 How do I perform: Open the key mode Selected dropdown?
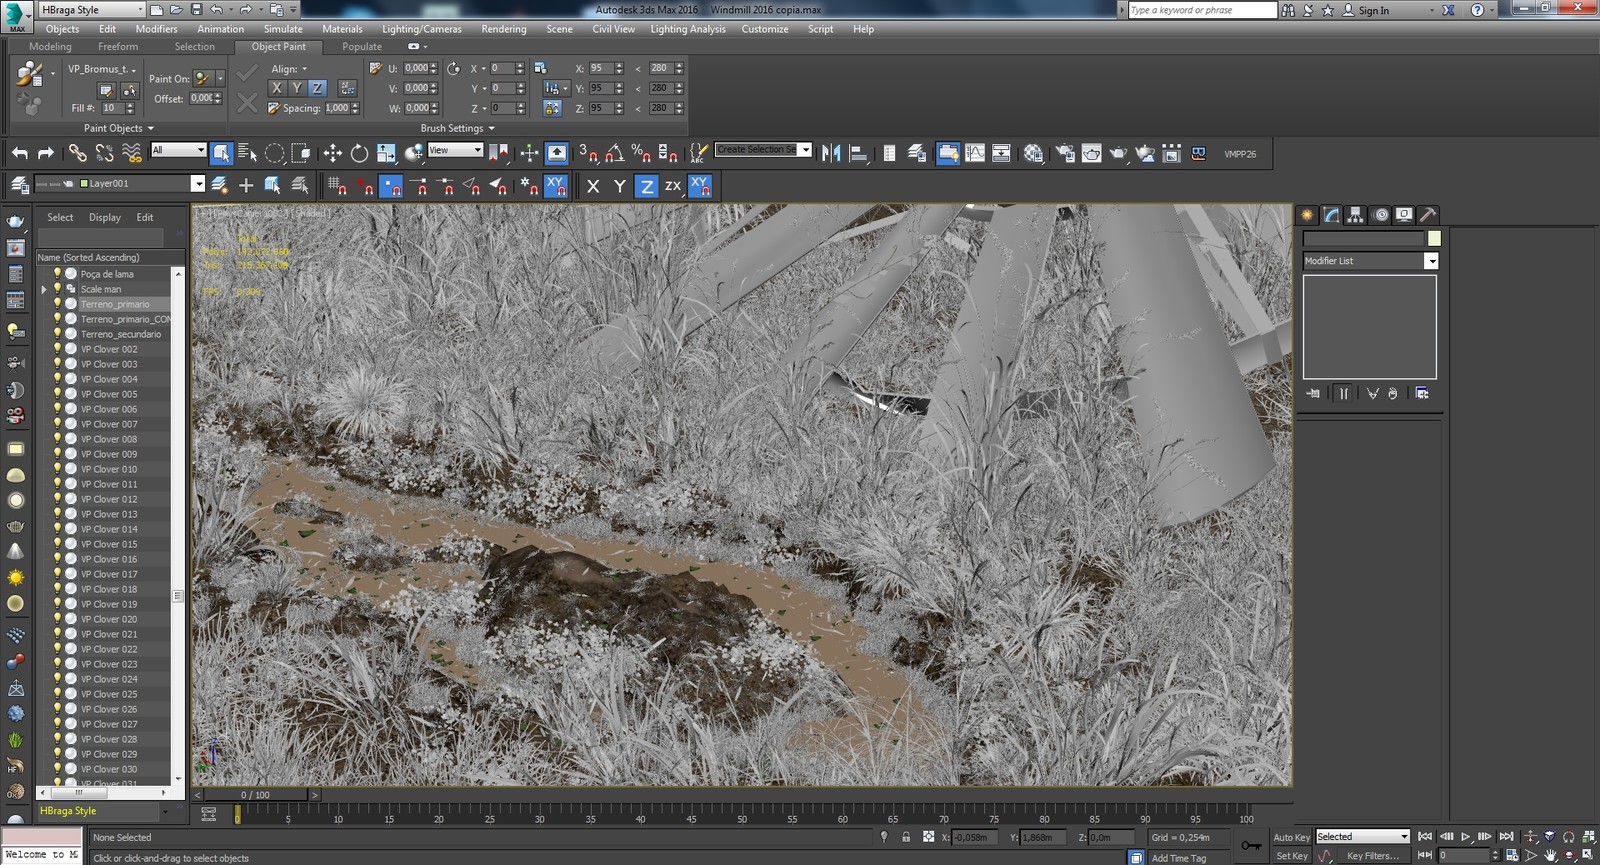[x=1362, y=836]
